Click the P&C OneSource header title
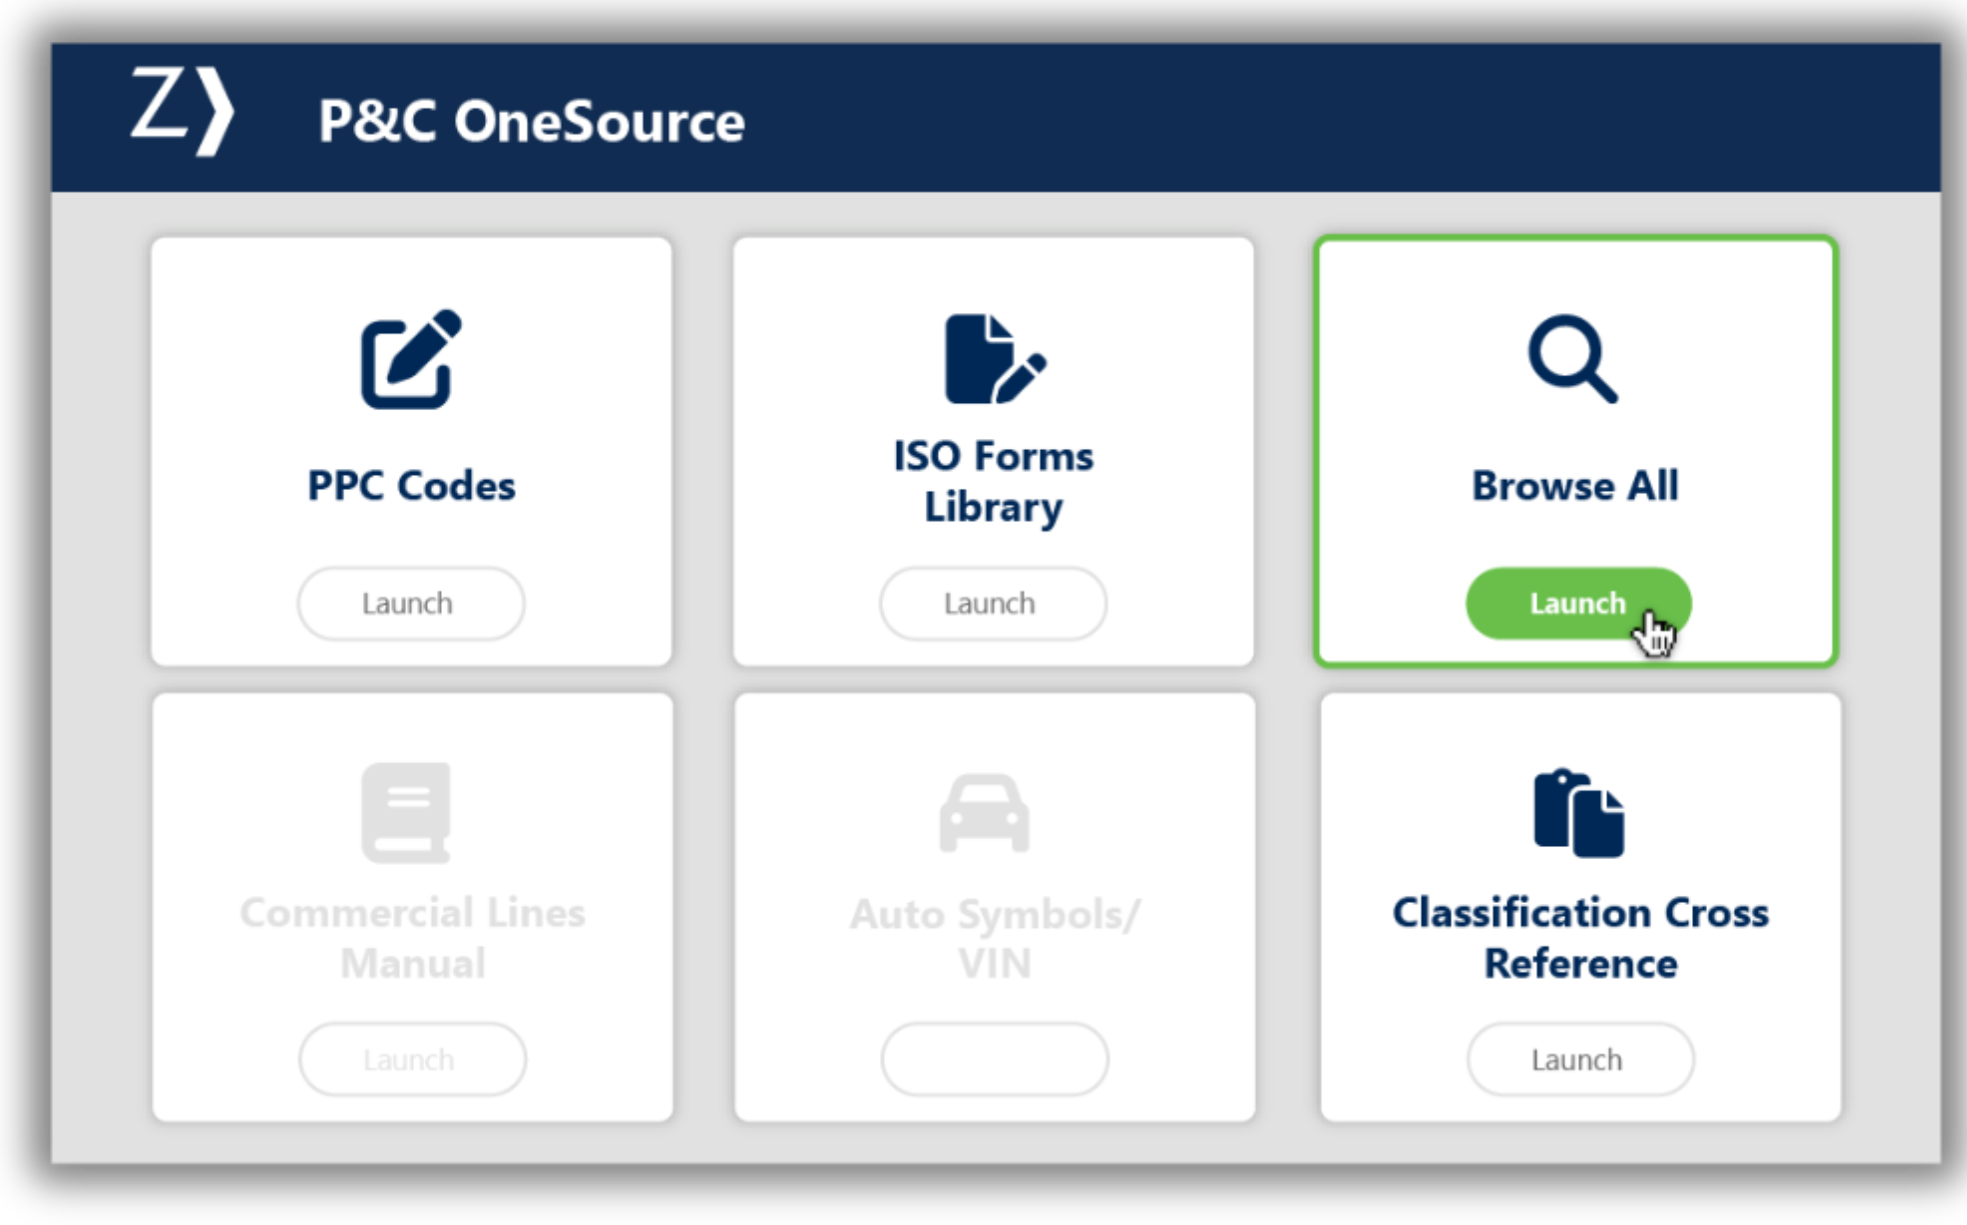The height and width of the screenshot is (1225, 1967). (531, 122)
